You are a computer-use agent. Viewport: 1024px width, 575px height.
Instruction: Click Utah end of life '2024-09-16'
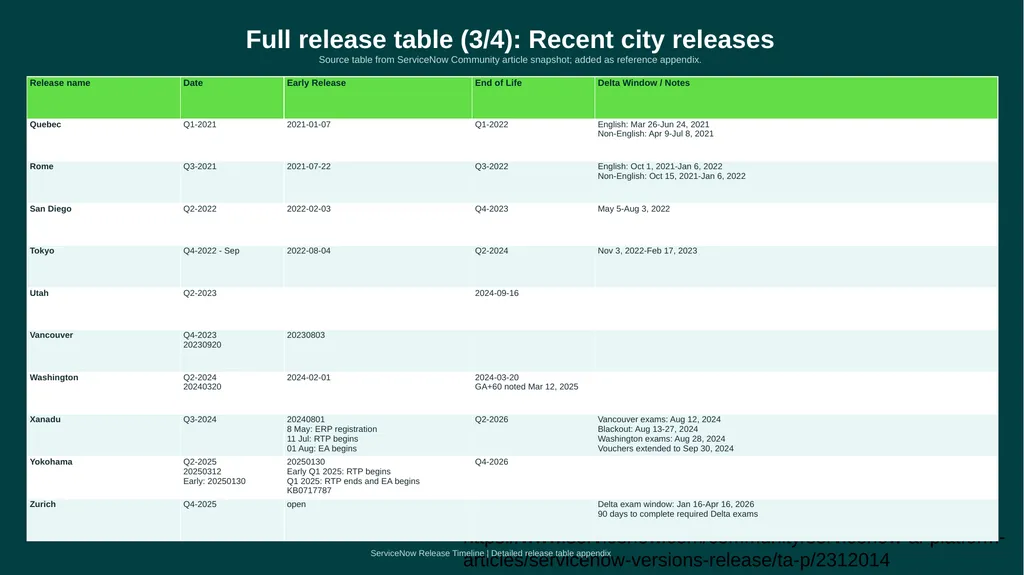(496, 293)
